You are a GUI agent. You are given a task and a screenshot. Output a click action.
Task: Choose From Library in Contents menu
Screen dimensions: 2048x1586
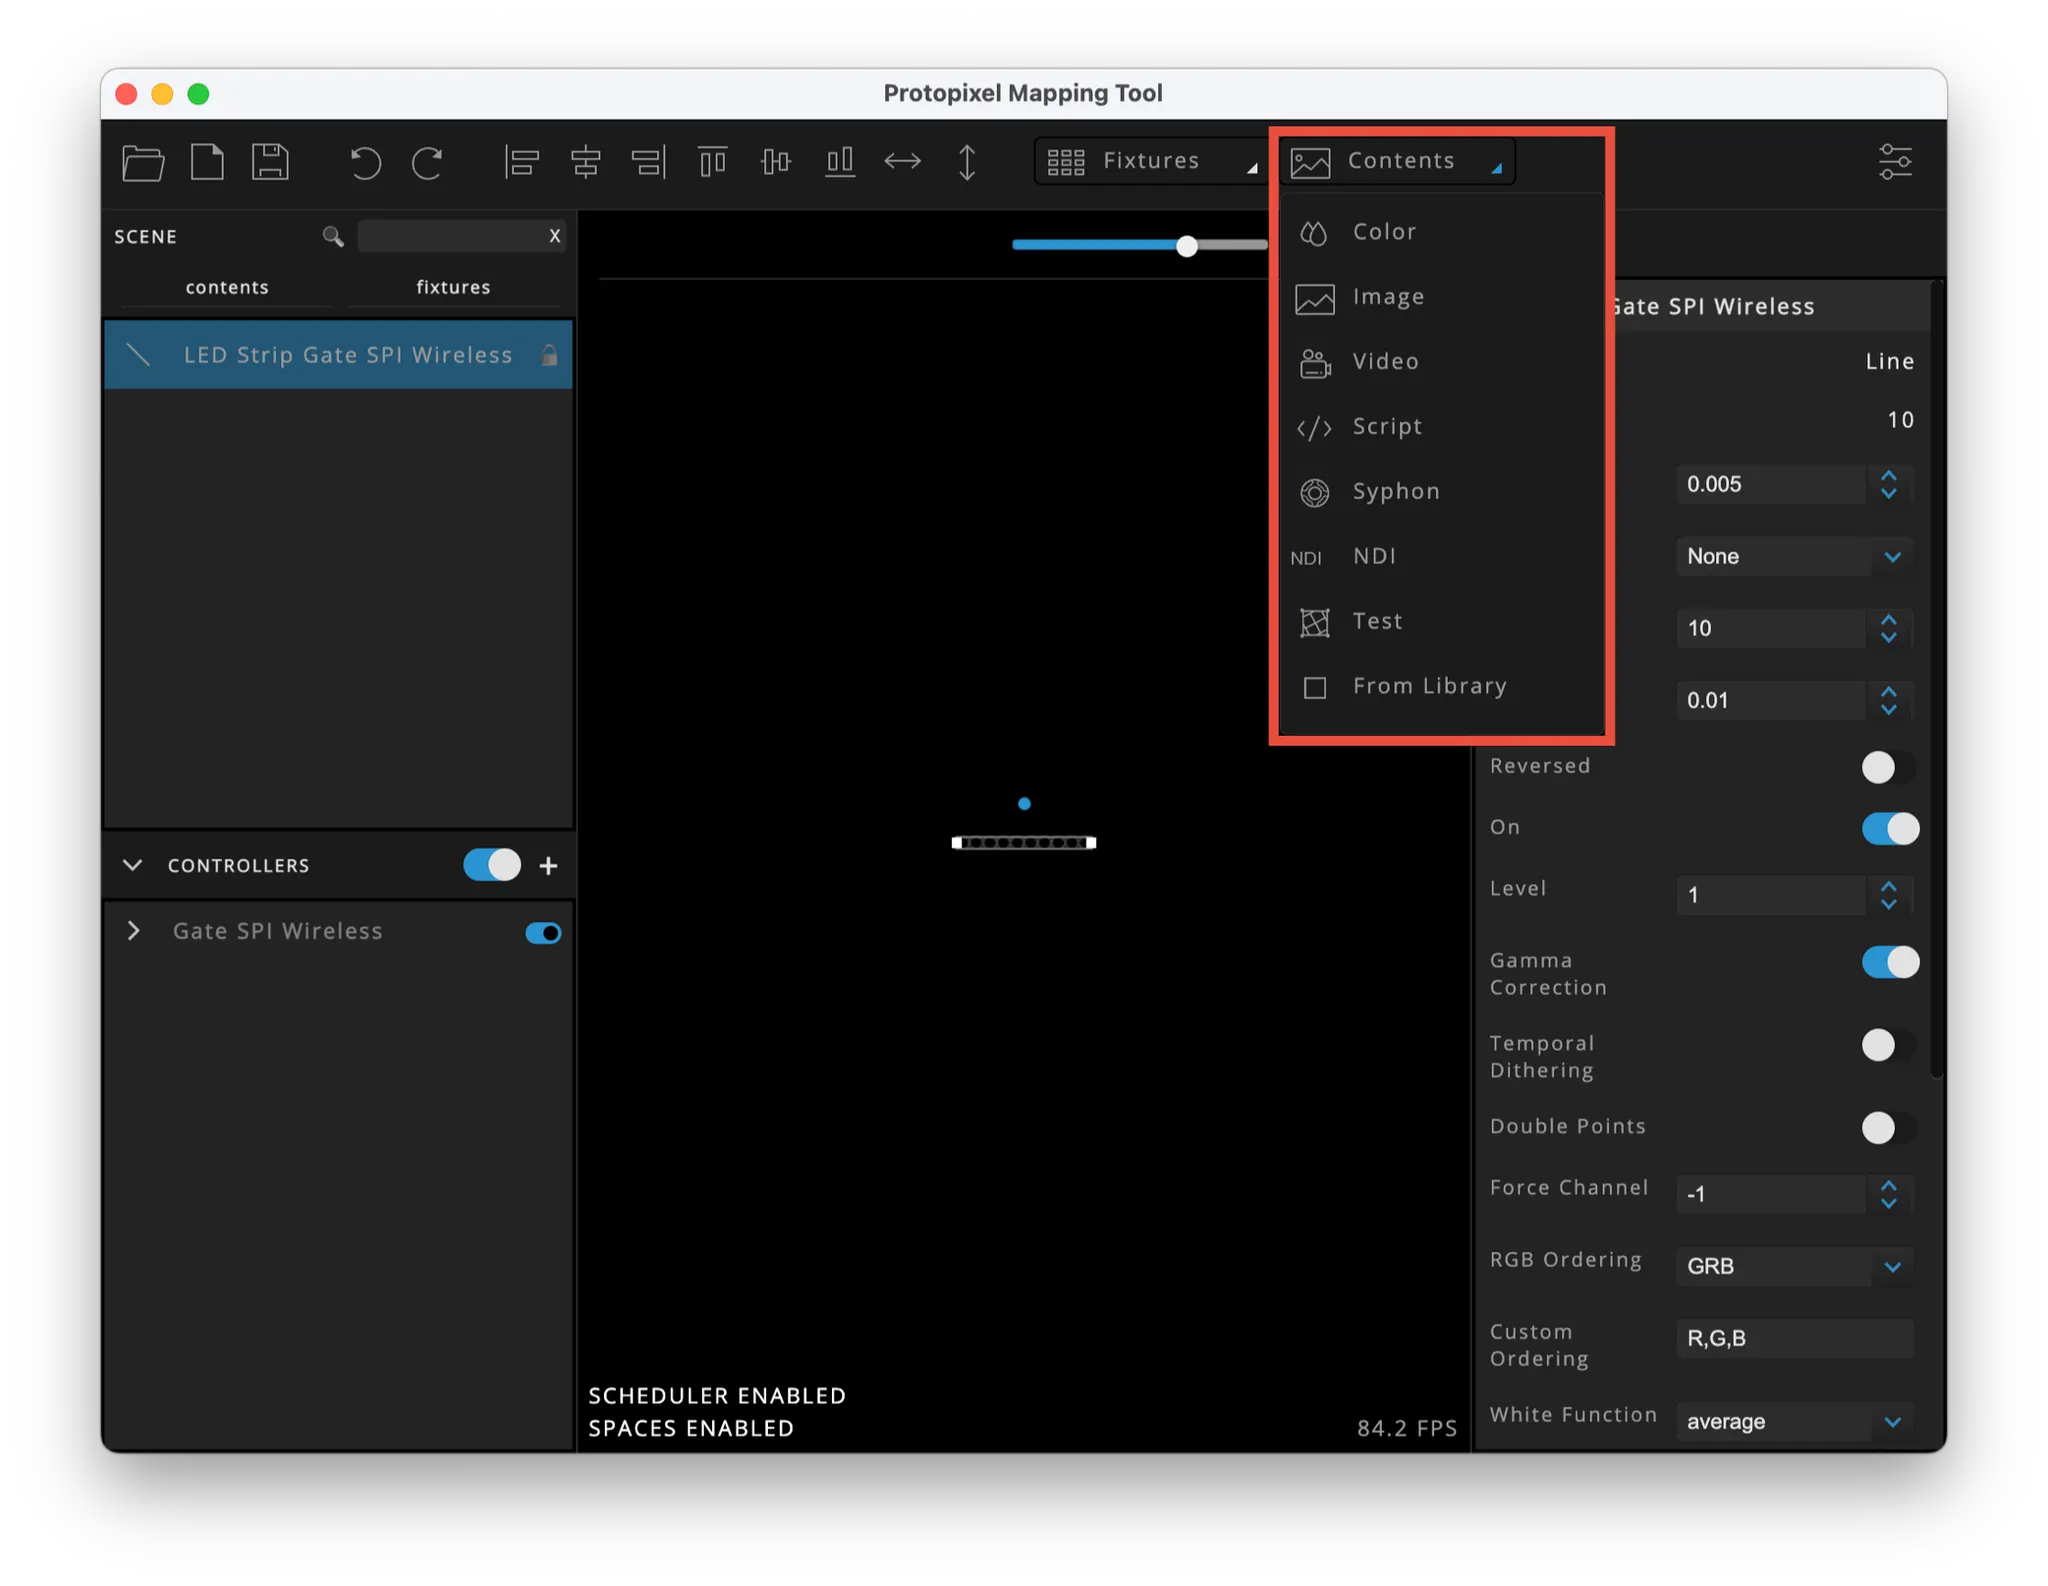click(1441, 687)
